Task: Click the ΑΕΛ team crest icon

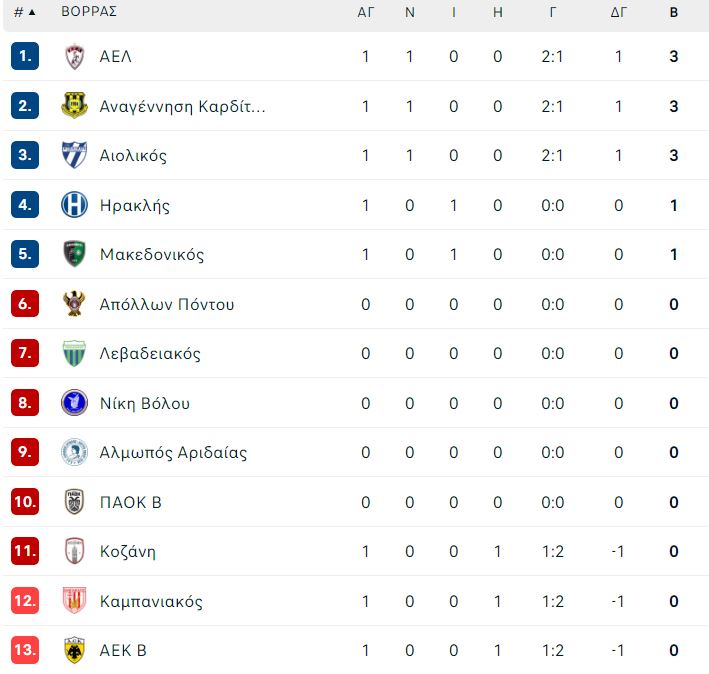Action: pyautogui.click(x=75, y=57)
